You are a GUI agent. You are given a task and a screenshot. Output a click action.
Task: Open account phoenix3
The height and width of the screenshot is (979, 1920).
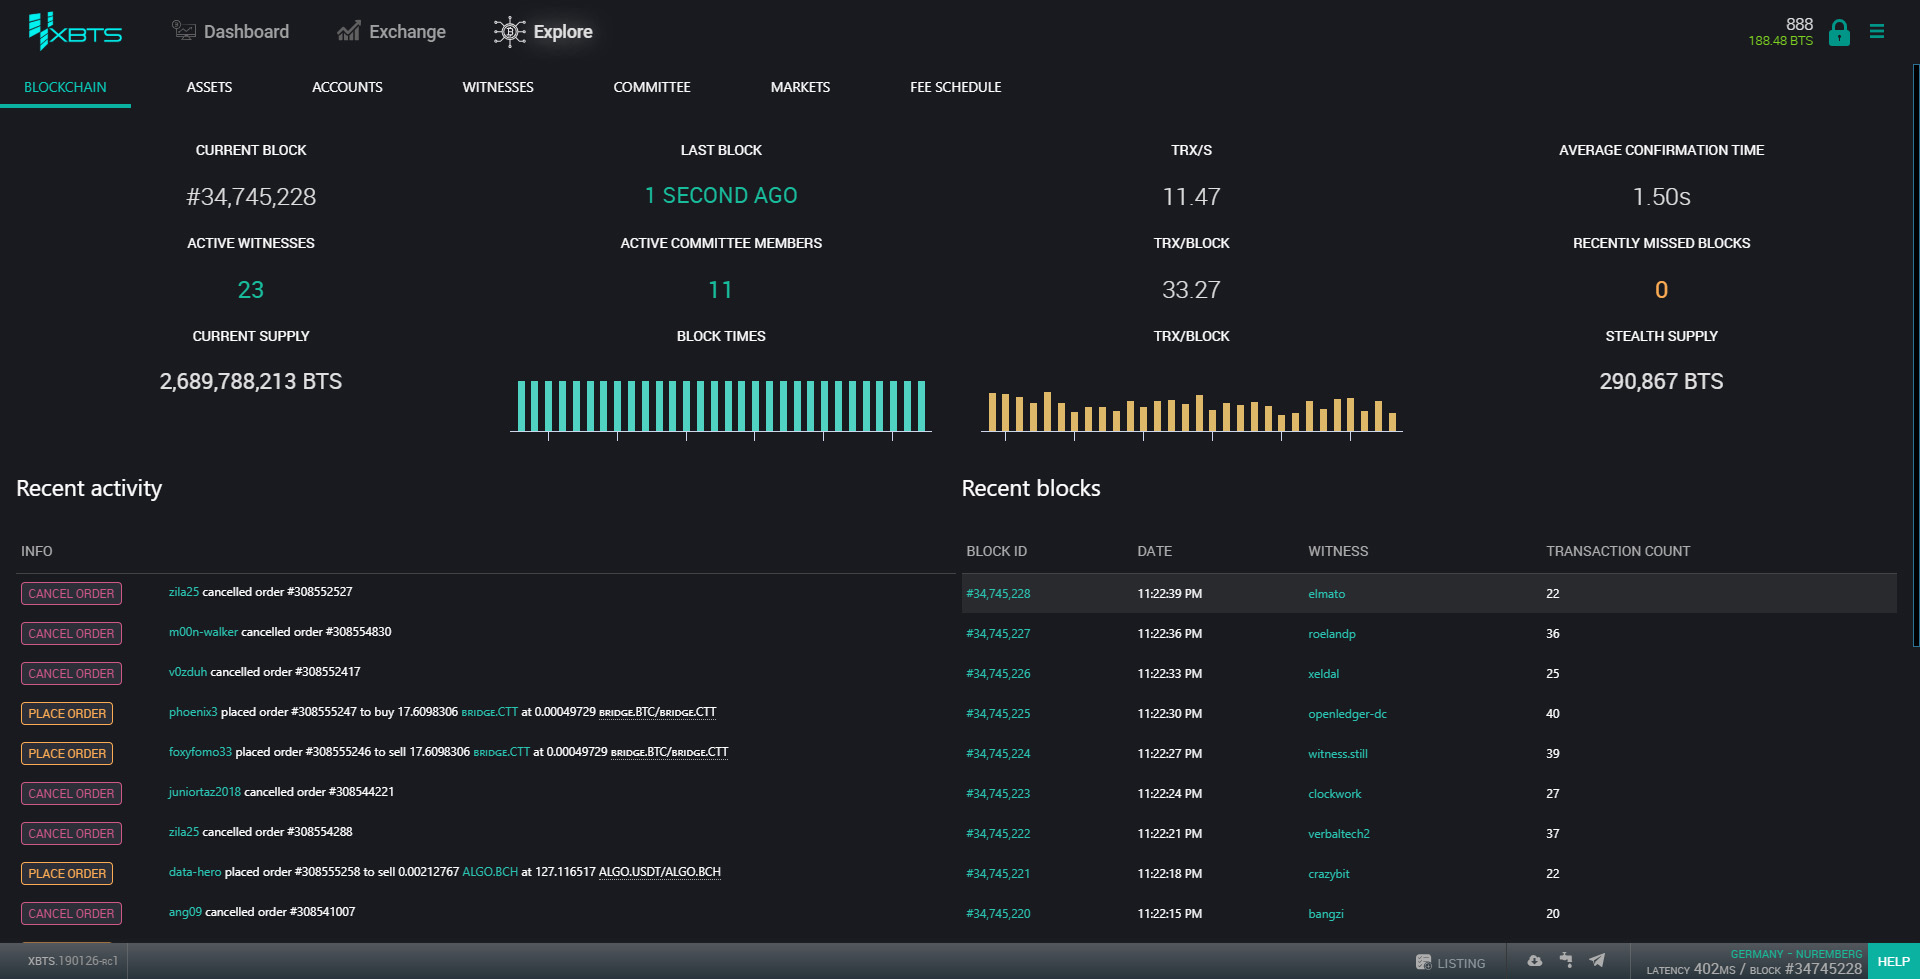pyautogui.click(x=193, y=712)
